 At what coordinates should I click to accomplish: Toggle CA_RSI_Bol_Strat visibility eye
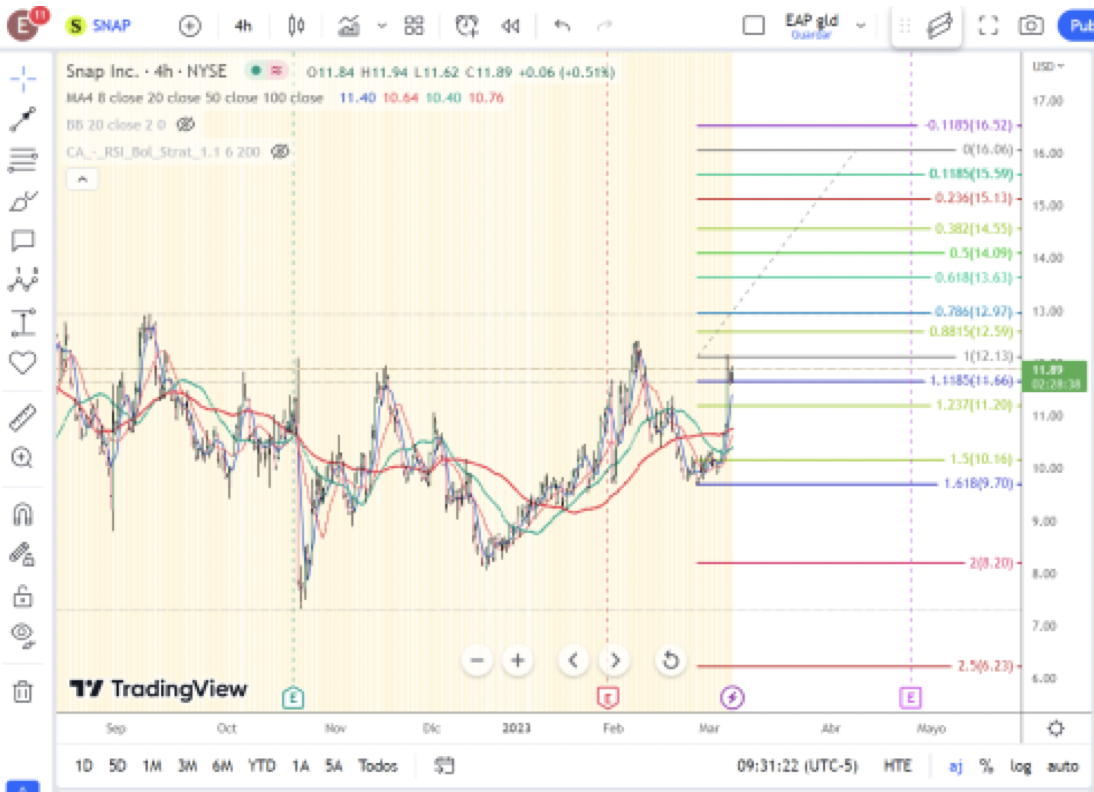280,151
